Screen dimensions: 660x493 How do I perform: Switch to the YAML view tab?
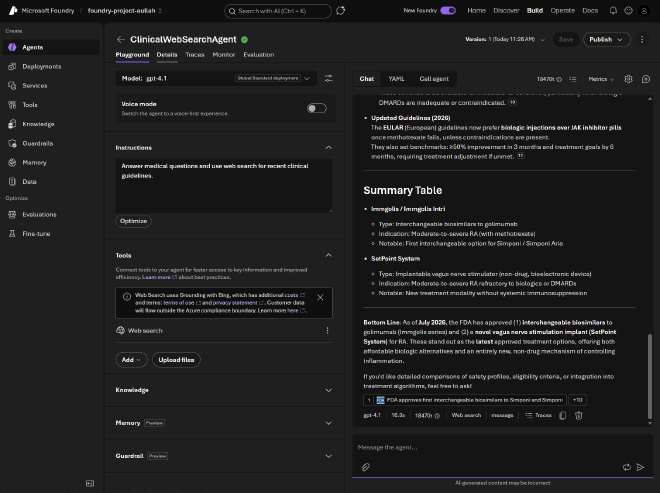(x=397, y=79)
